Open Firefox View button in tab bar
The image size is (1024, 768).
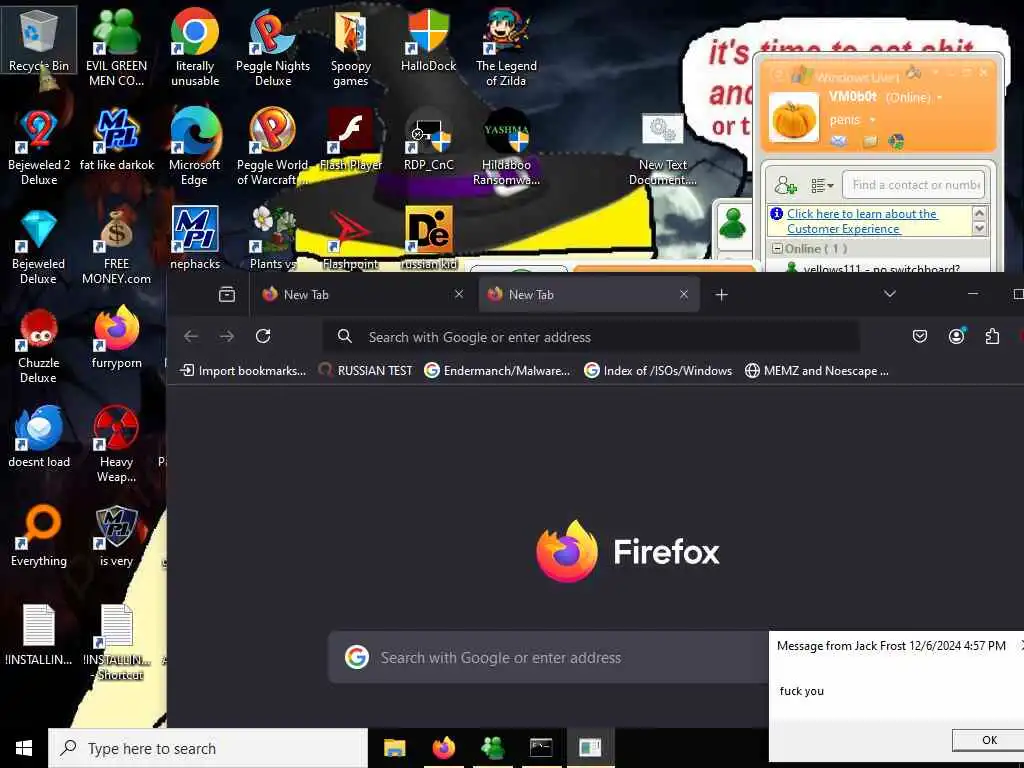click(227, 295)
